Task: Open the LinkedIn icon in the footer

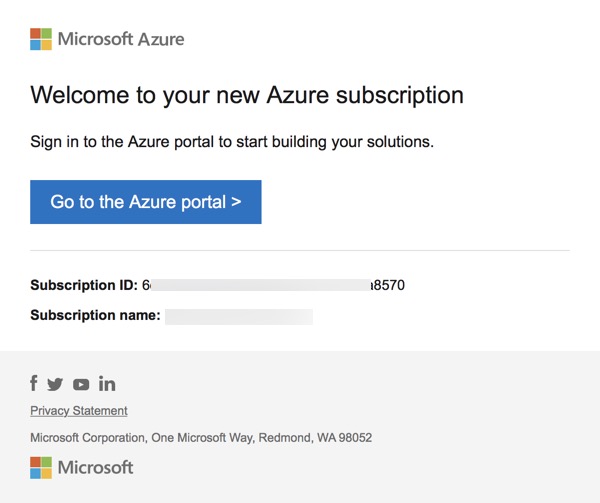Action: pos(107,384)
